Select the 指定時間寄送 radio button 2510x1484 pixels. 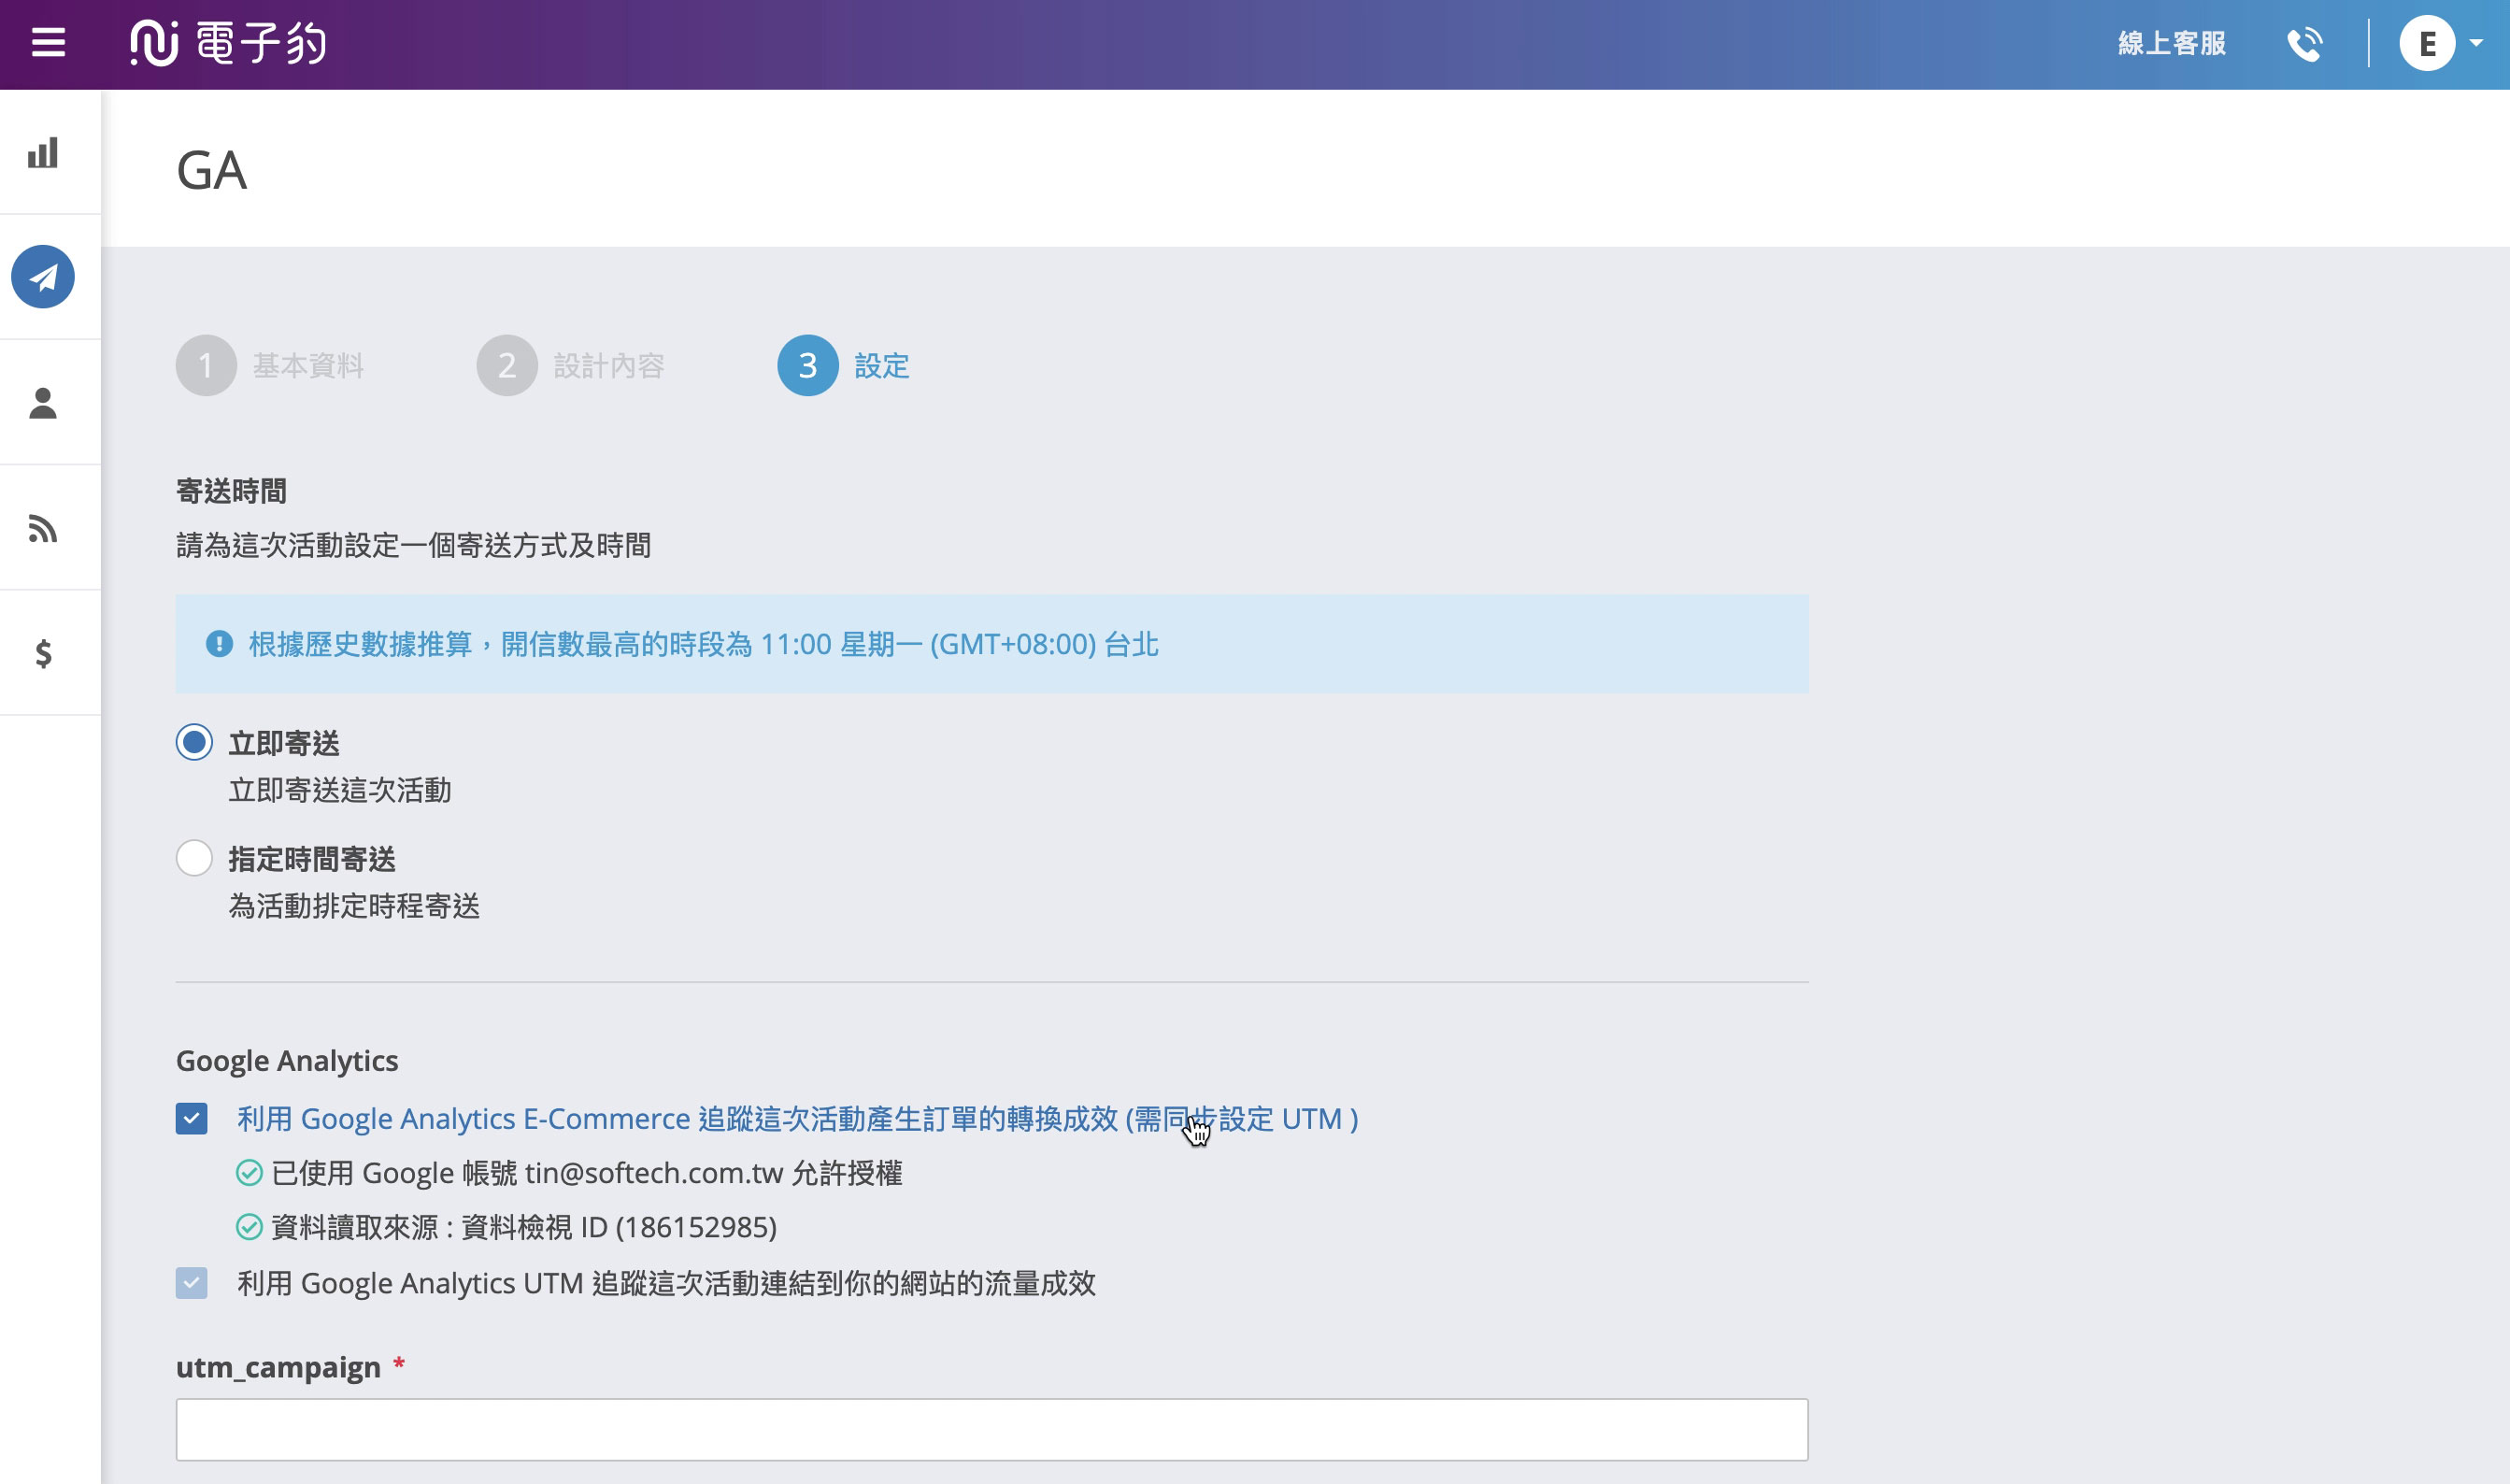(x=194, y=858)
